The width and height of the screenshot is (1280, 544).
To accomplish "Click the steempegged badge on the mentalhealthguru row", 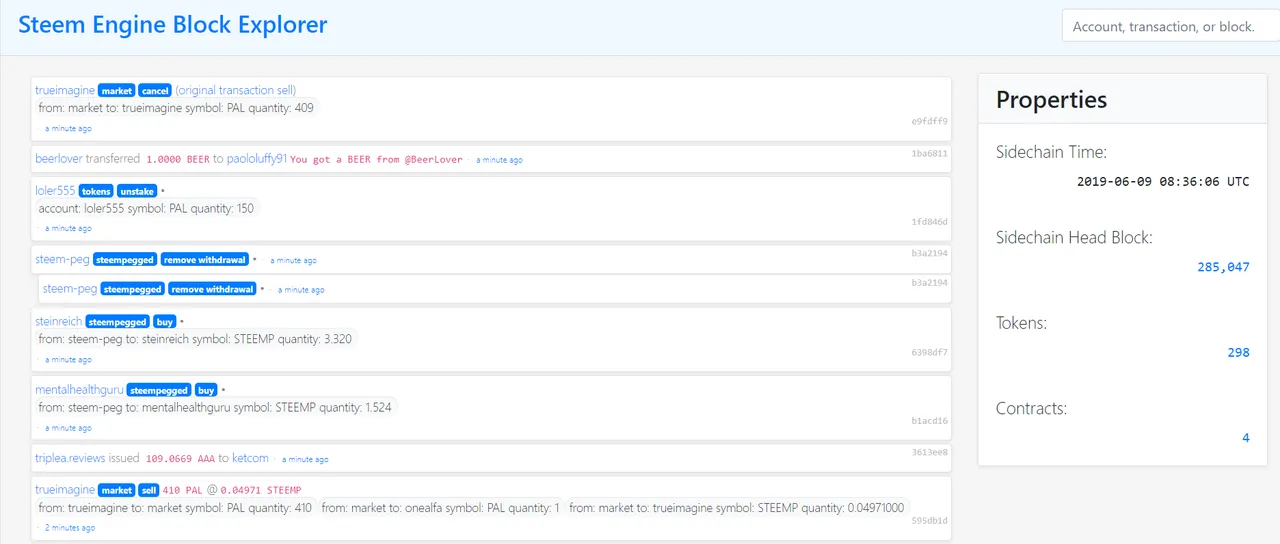I will 158,390.
